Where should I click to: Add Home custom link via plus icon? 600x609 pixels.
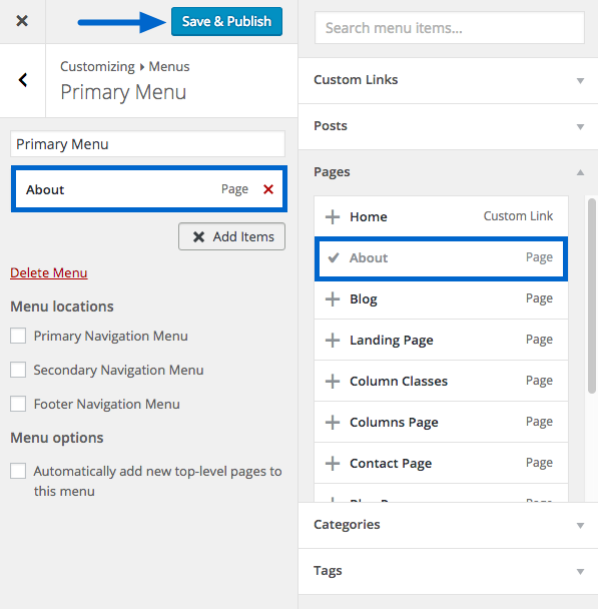coord(332,217)
